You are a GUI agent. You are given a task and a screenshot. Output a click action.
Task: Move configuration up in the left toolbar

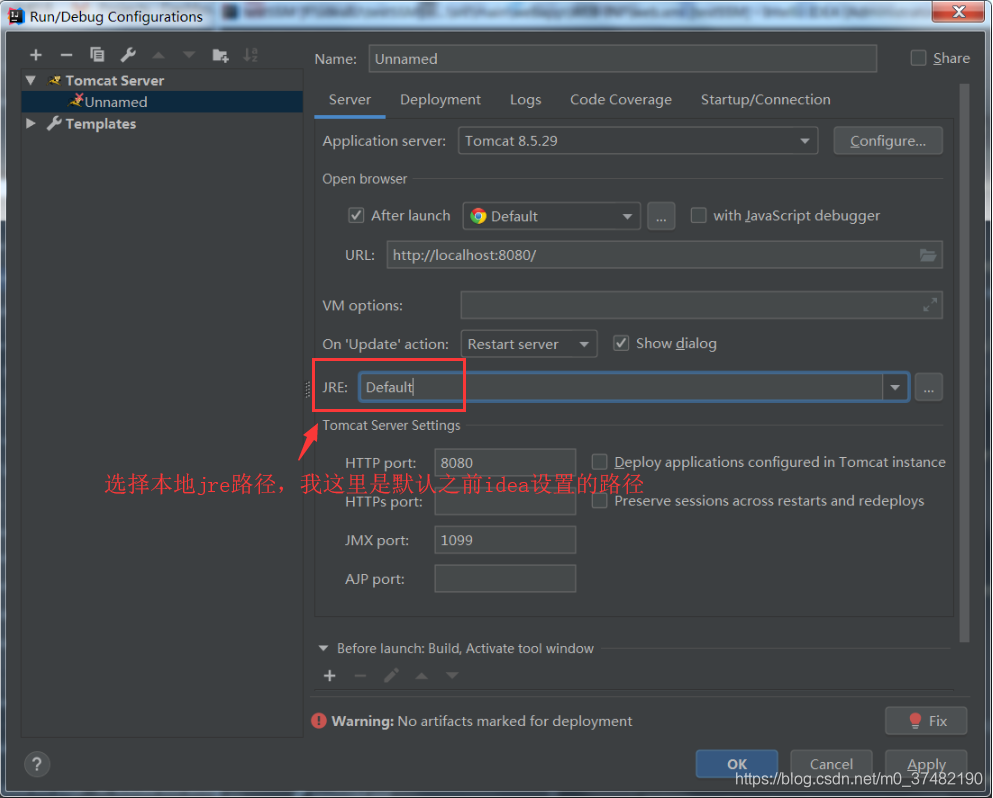(159, 55)
